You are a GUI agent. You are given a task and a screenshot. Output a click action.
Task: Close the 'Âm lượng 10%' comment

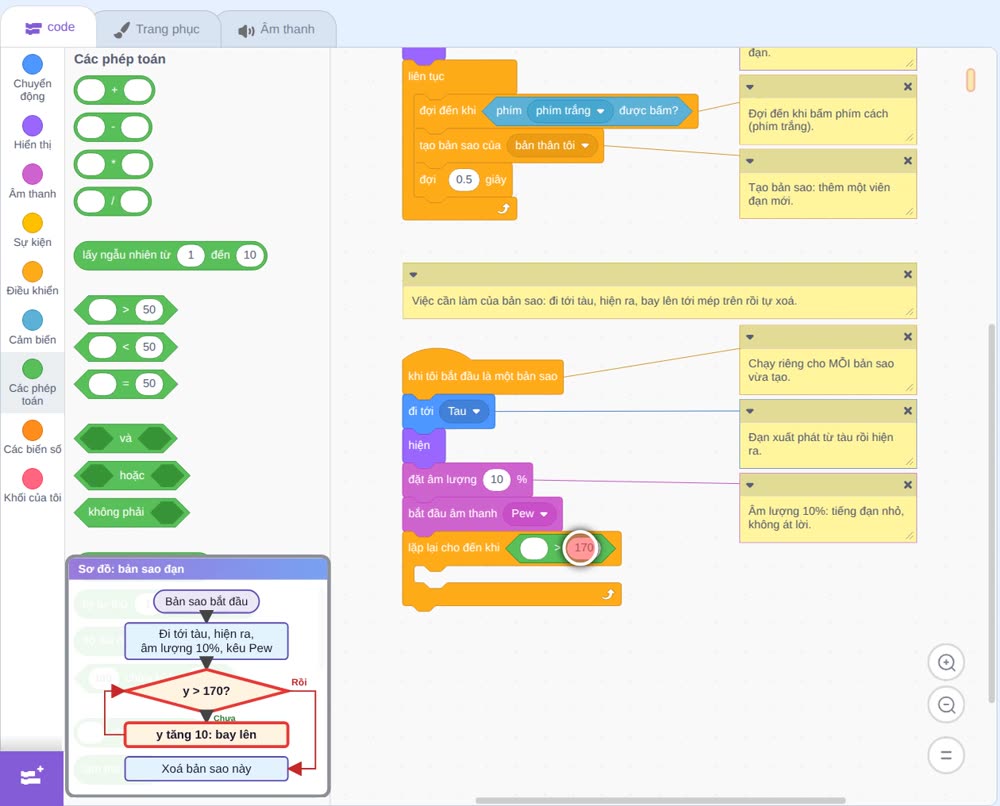point(908,485)
